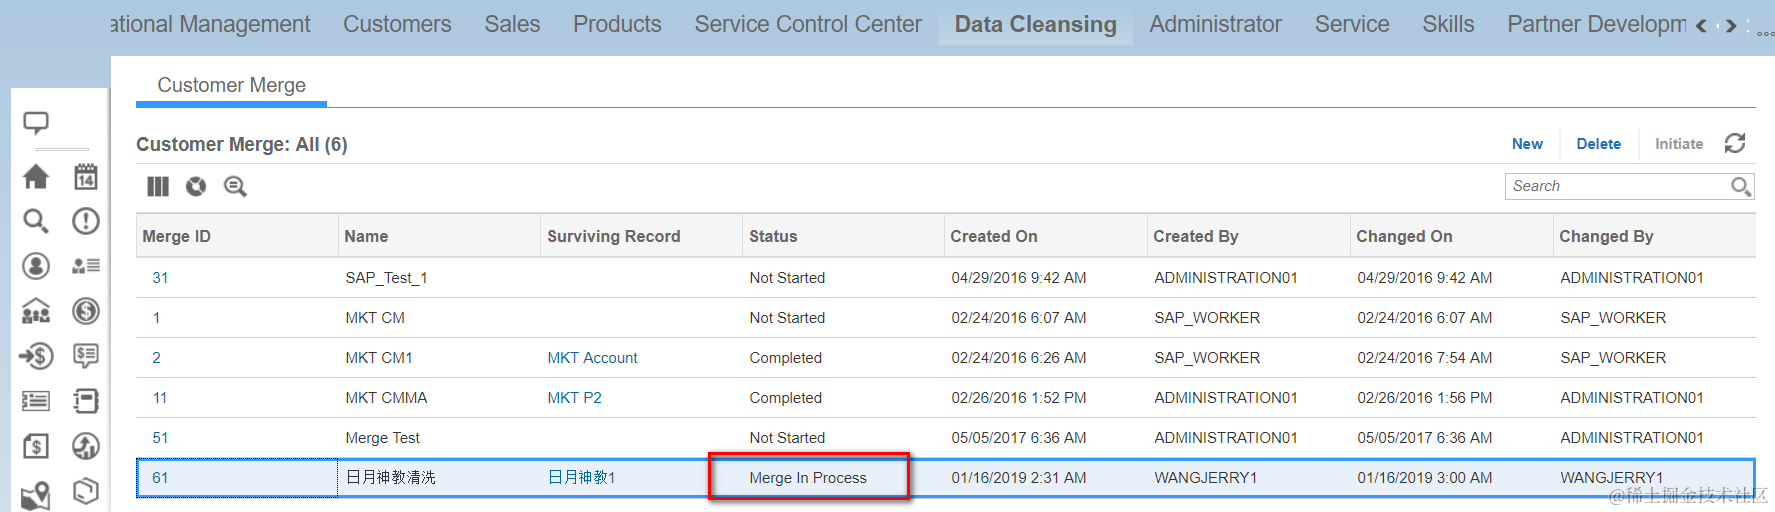Image resolution: width=1775 pixels, height=512 pixels.
Task: Click the refresh icon beside Initiate
Action: tap(1735, 144)
